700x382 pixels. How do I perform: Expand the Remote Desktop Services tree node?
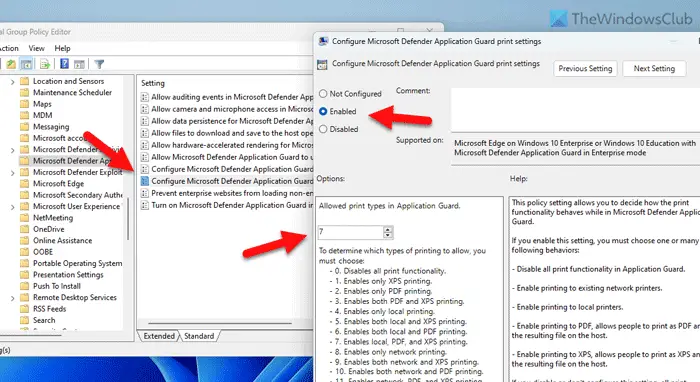point(12,298)
